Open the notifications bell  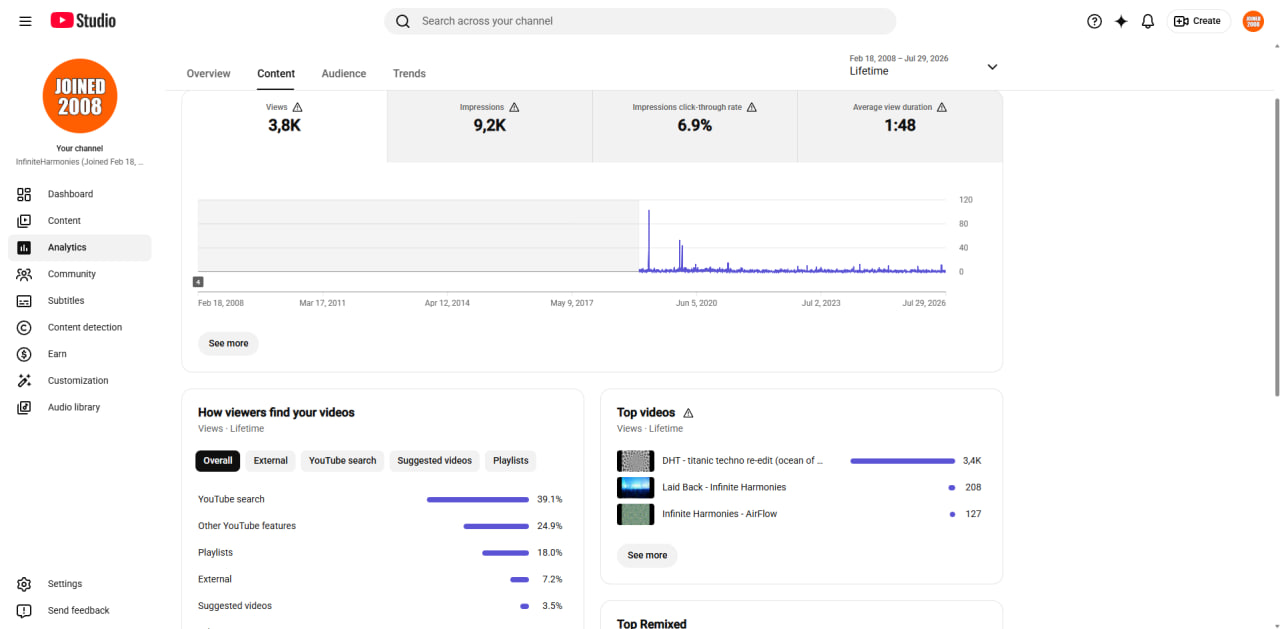[1148, 21]
